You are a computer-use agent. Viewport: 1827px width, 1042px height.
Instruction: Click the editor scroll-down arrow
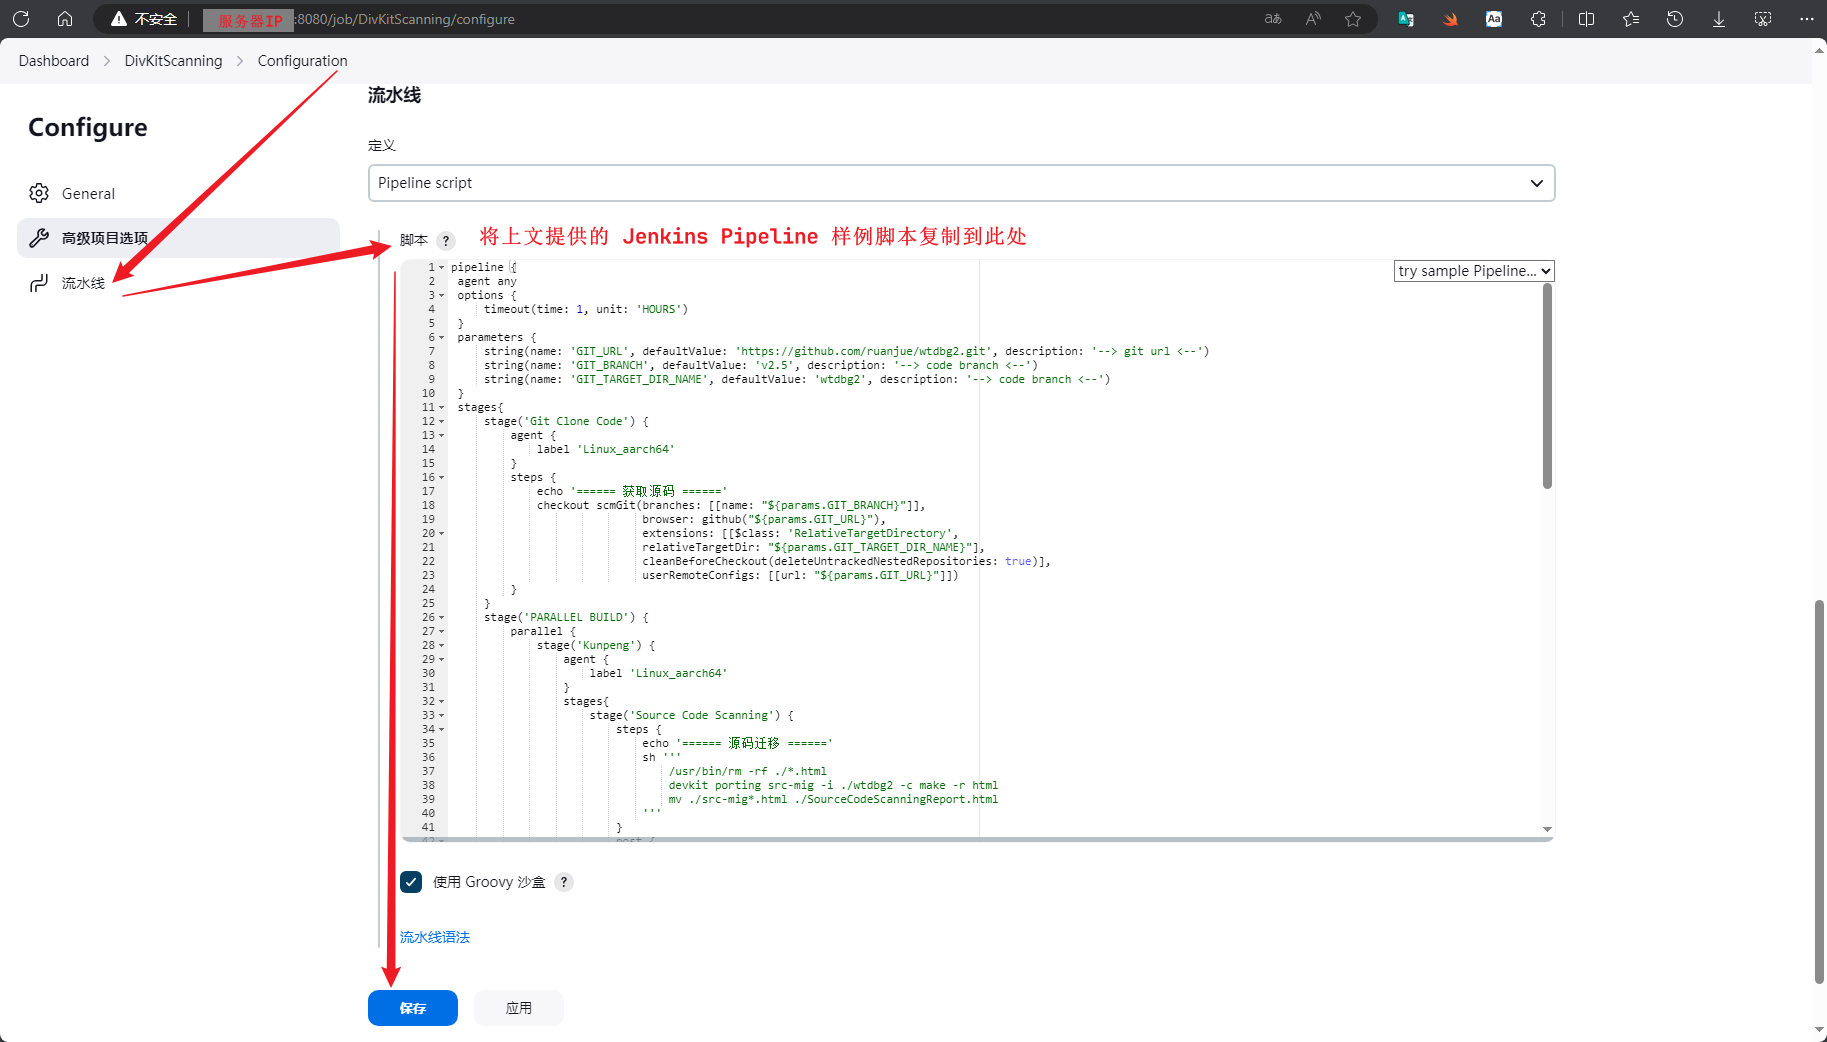[1547, 829]
